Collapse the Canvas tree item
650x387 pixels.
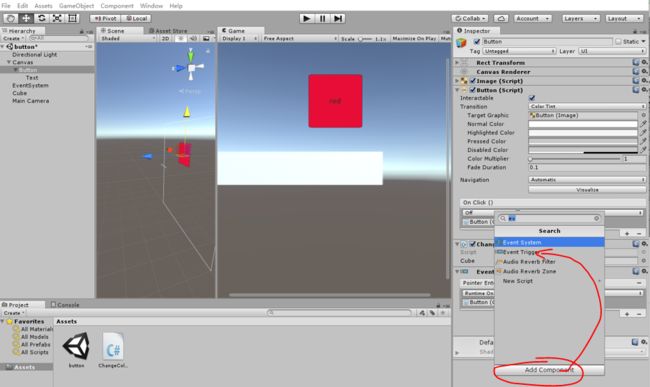pyautogui.click(x=8, y=62)
